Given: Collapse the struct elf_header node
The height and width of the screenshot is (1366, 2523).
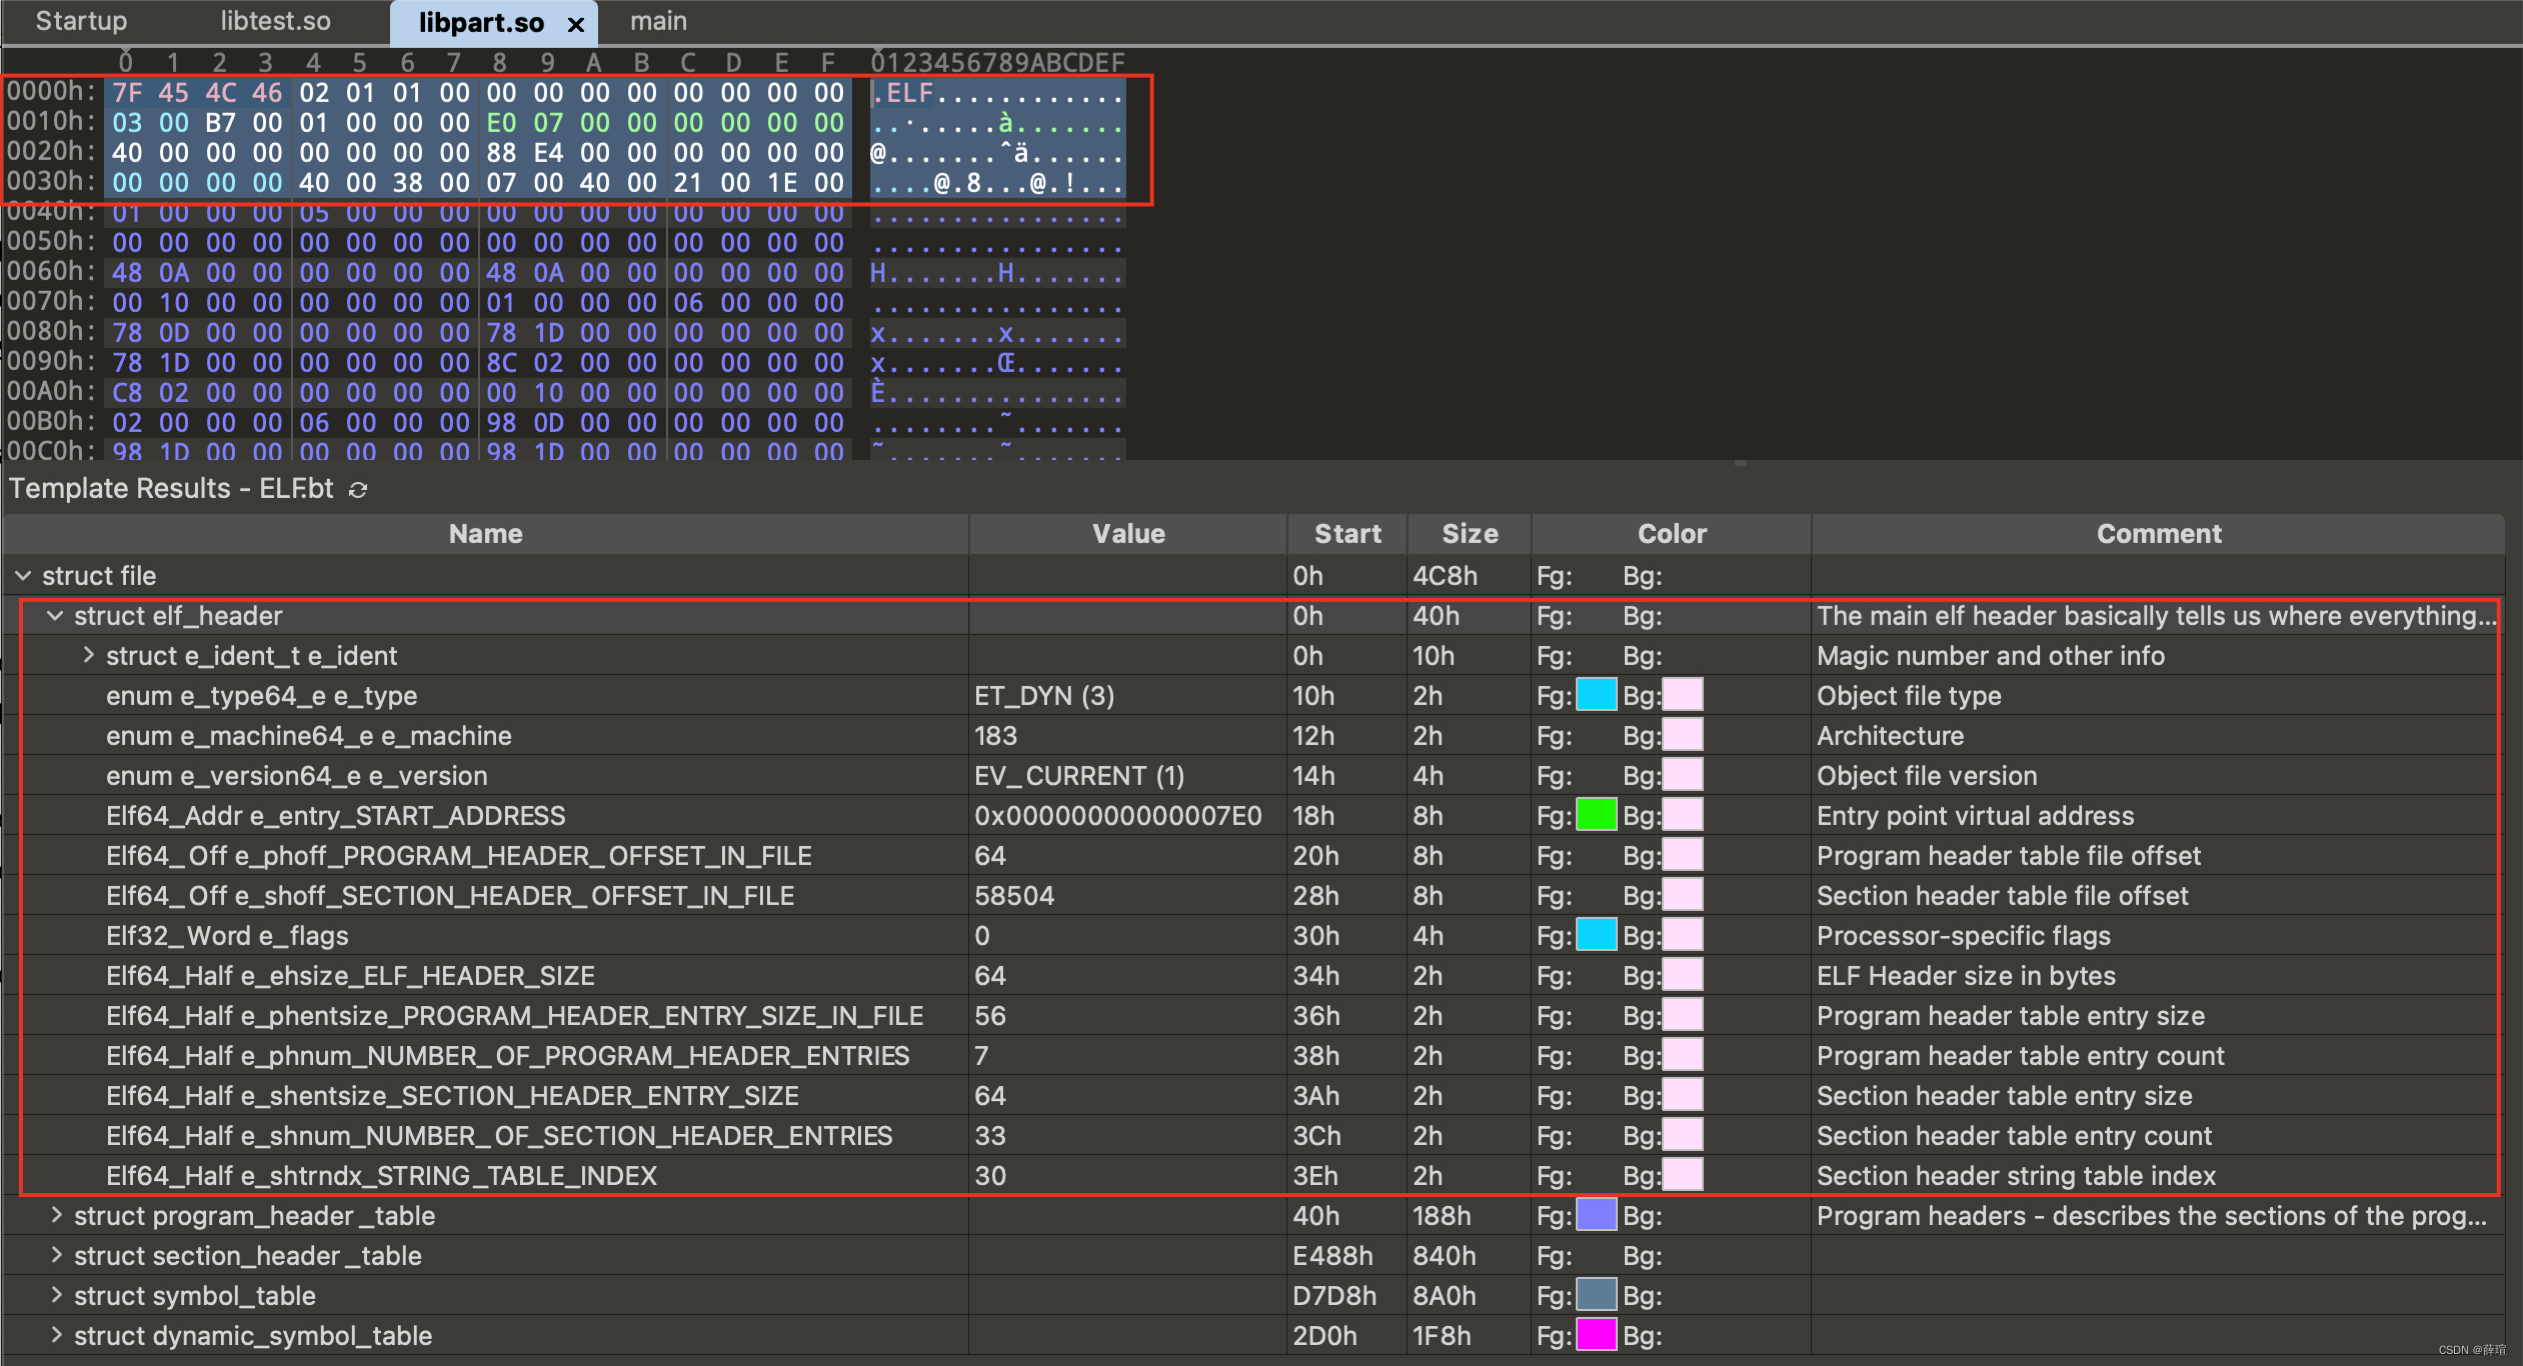Looking at the screenshot, I should click(55, 616).
